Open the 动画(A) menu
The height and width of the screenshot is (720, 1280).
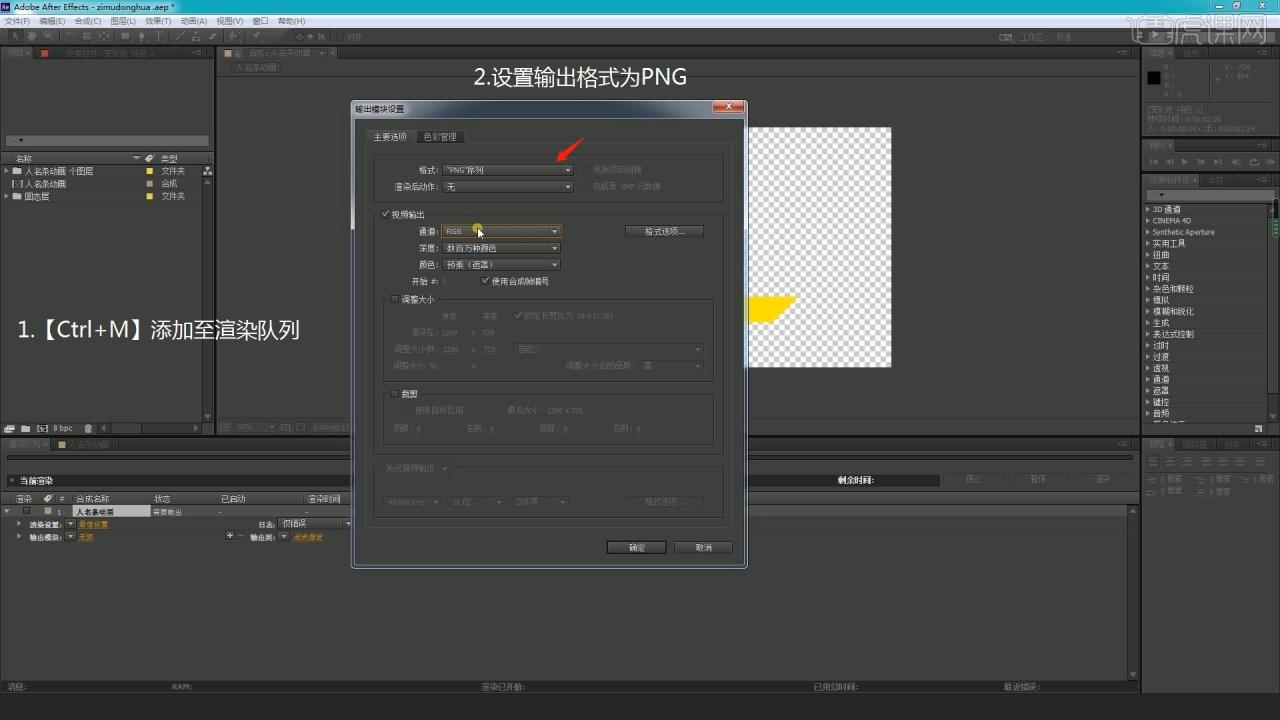pos(194,20)
